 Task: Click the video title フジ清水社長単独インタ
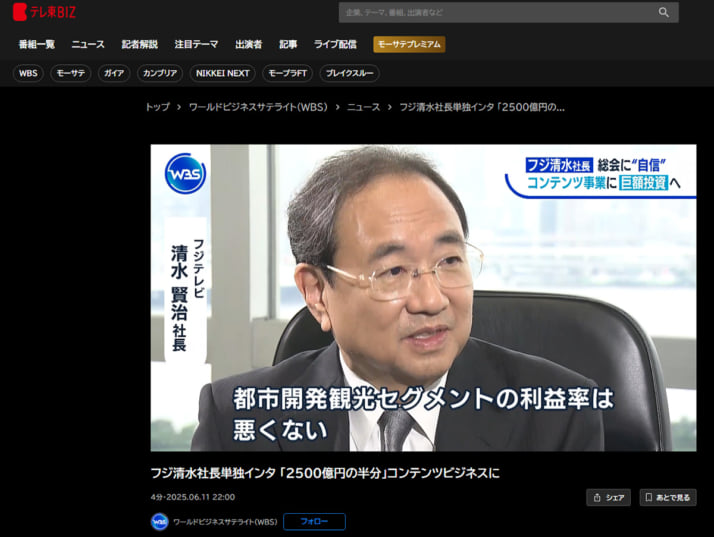point(325,473)
